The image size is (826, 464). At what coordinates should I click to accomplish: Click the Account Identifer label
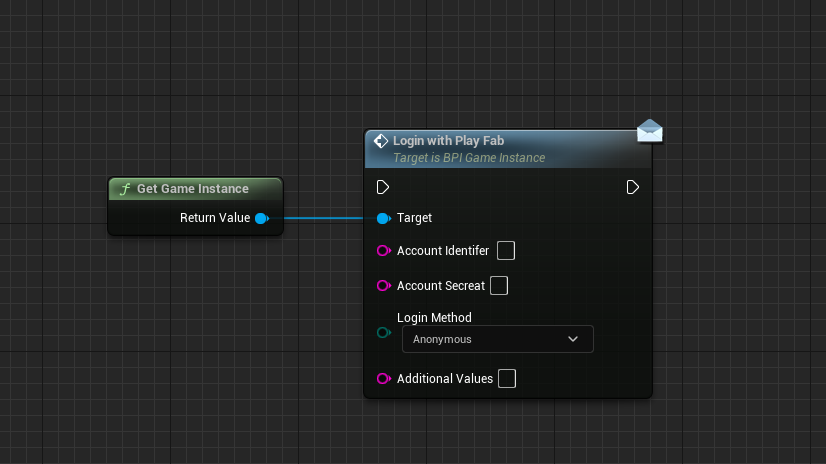click(442, 251)
